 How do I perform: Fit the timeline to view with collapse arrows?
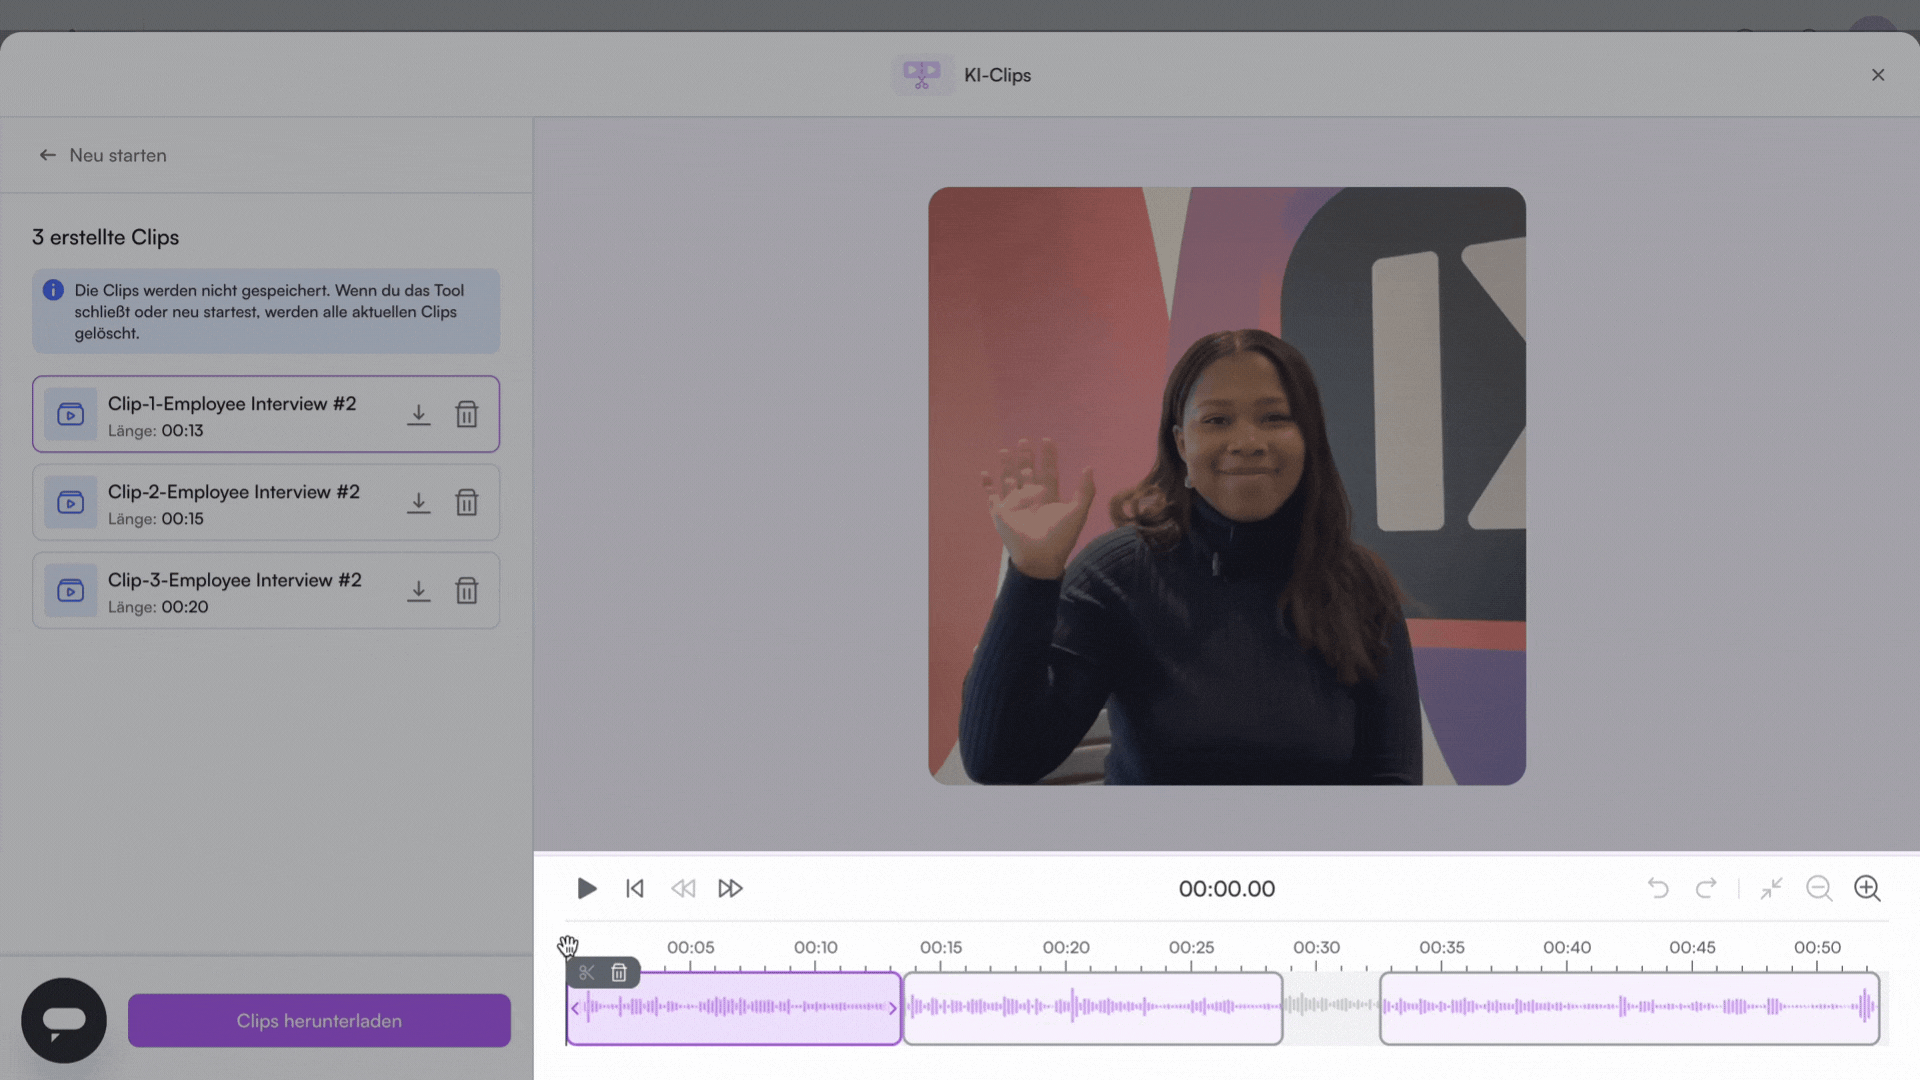click(1771, 888)
